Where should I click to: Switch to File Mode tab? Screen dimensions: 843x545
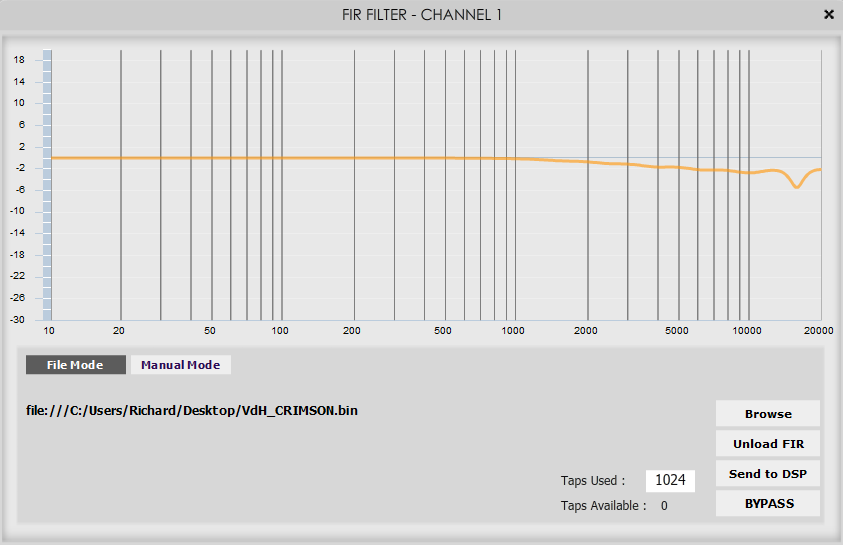click(x=76, y=365)
